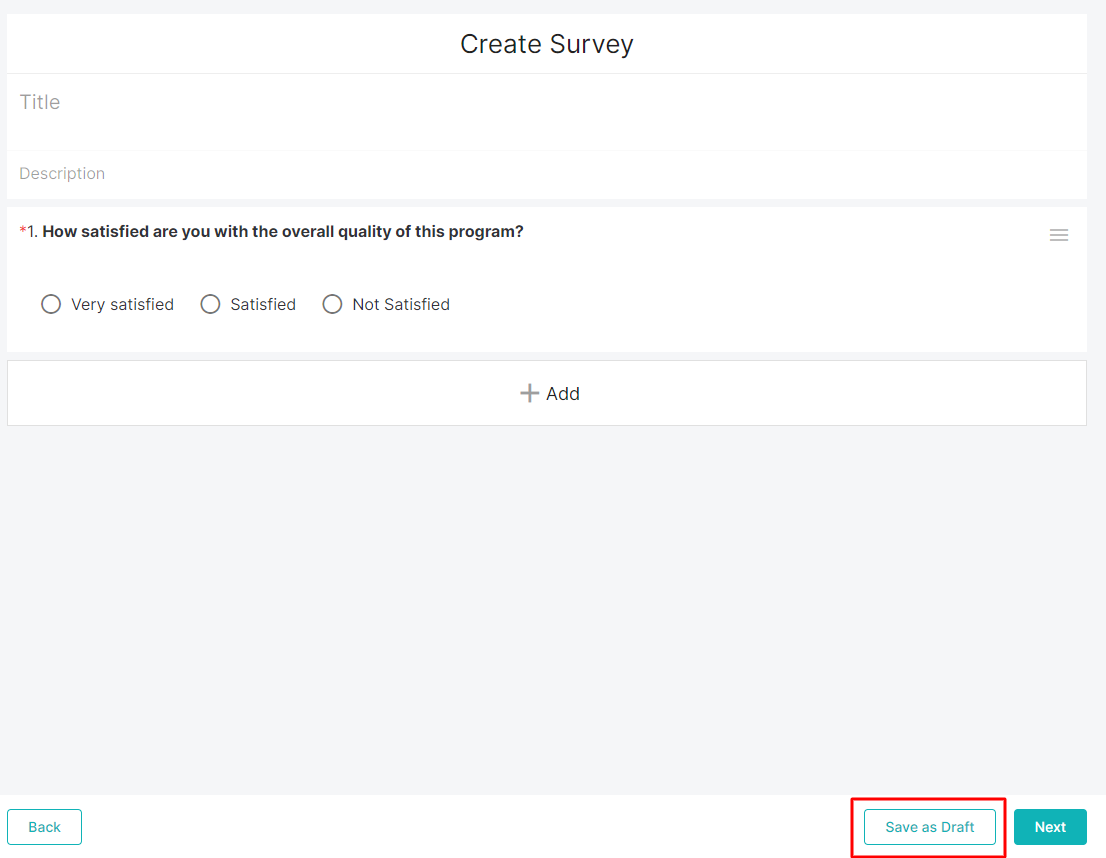
Task: Click the Not Satisfied label text
Action: [x=401, y=304]
